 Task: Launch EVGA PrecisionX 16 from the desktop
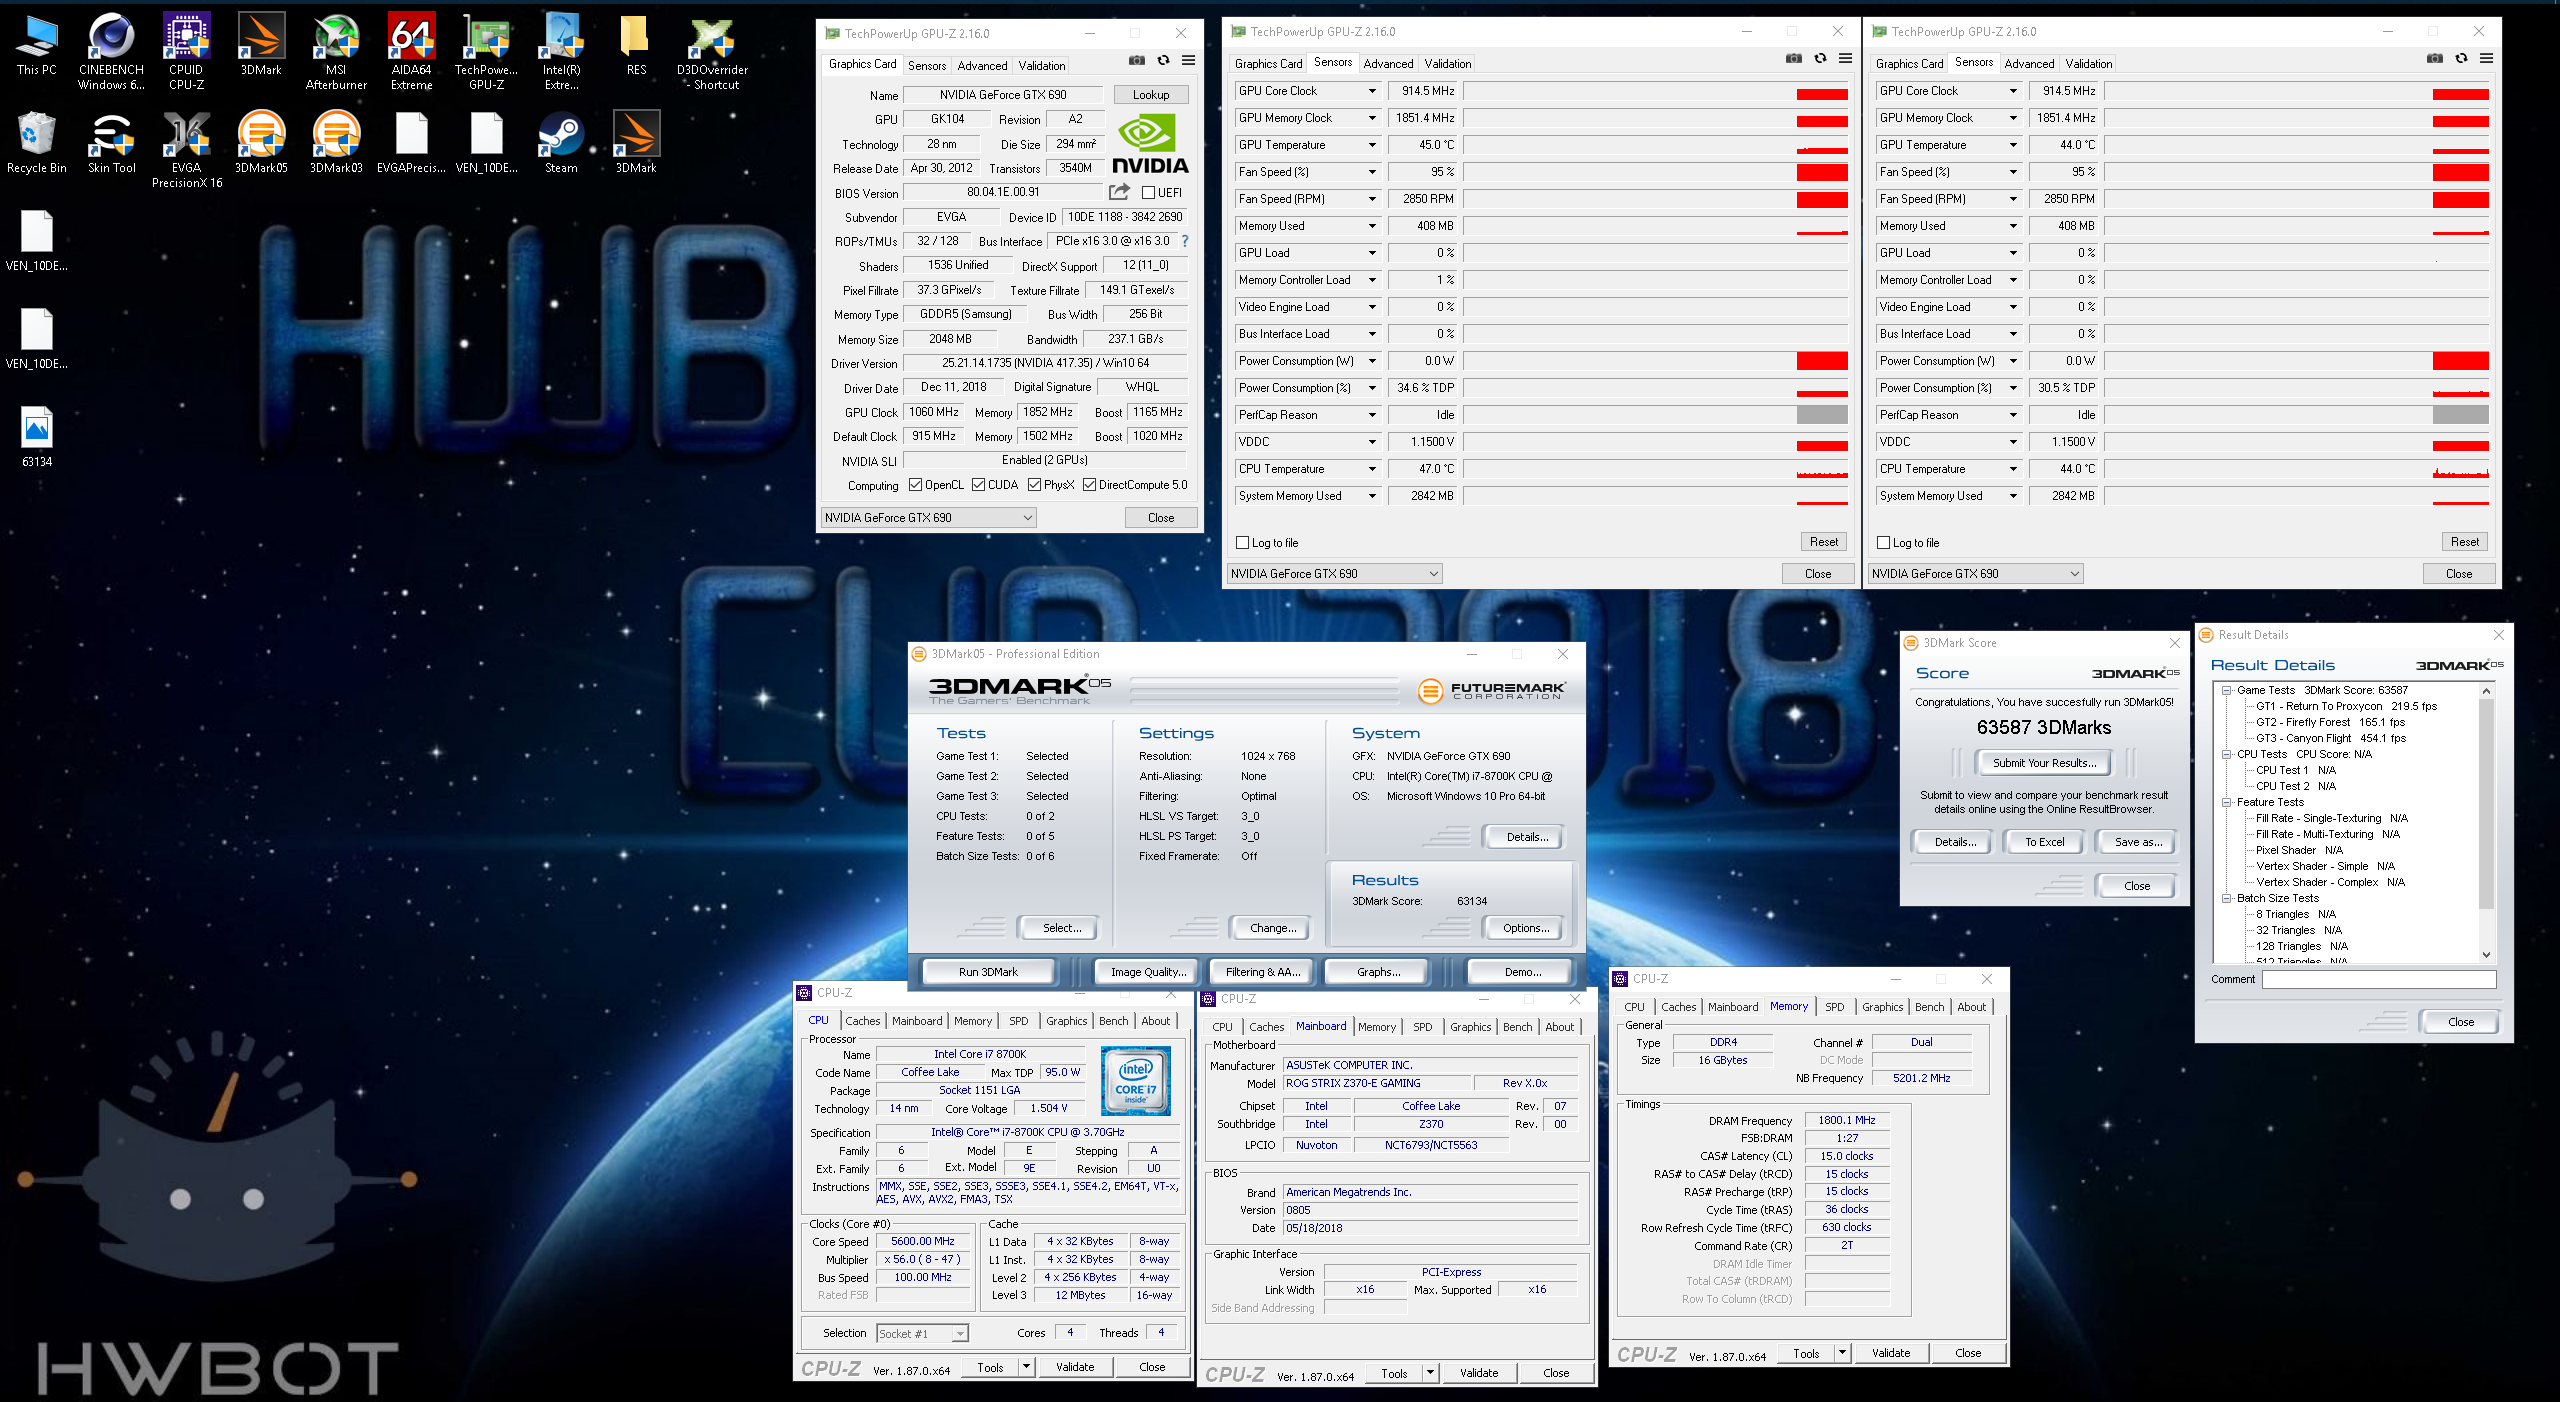coord(186,150)
